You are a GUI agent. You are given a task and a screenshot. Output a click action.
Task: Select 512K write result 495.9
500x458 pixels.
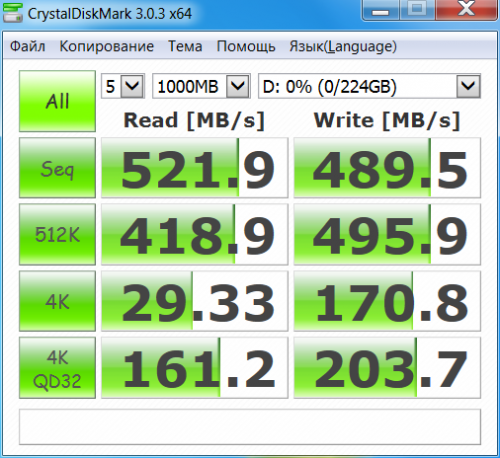pyautogui.click(x=387, y=234)
